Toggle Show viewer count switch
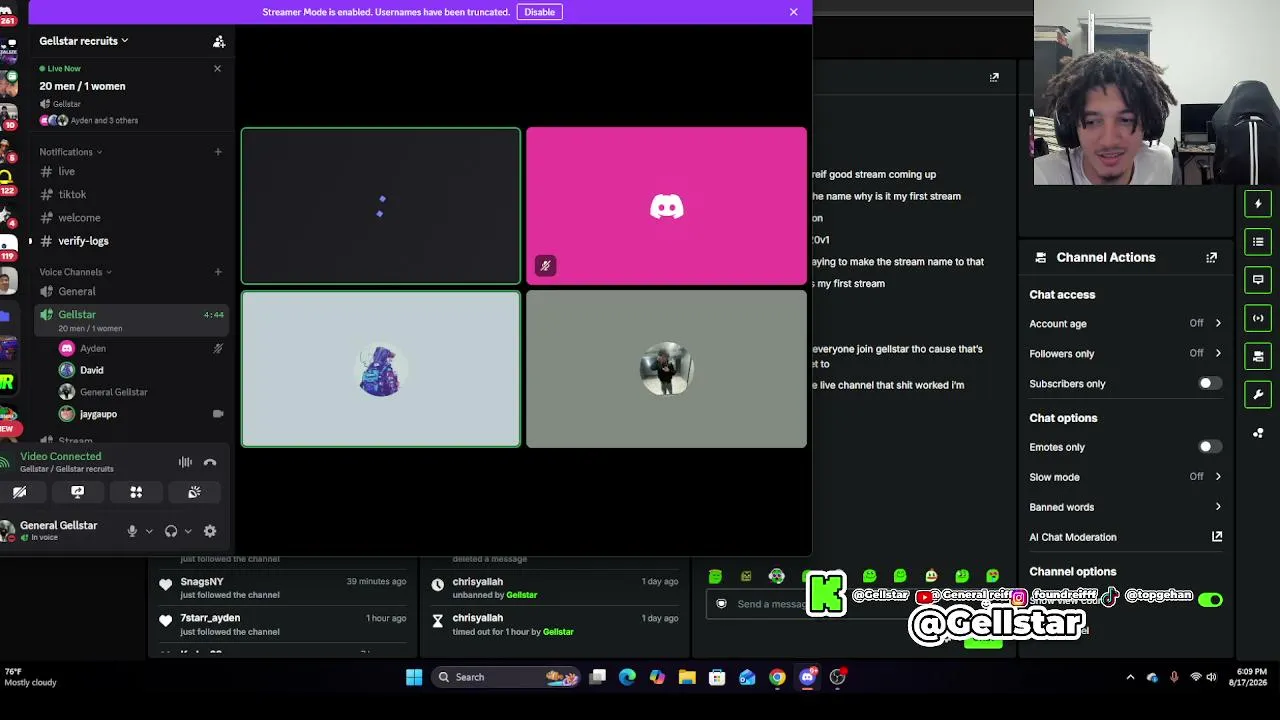The image size is (1280, 720). pyautogui.click(x=1210, y=600)
